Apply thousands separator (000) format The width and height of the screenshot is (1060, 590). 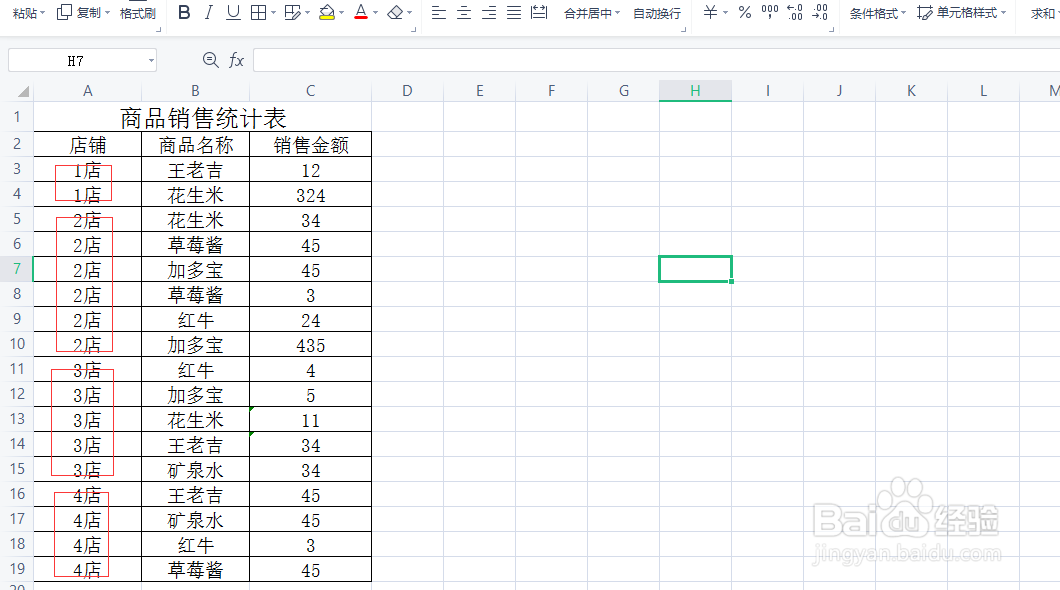(769, 12)
